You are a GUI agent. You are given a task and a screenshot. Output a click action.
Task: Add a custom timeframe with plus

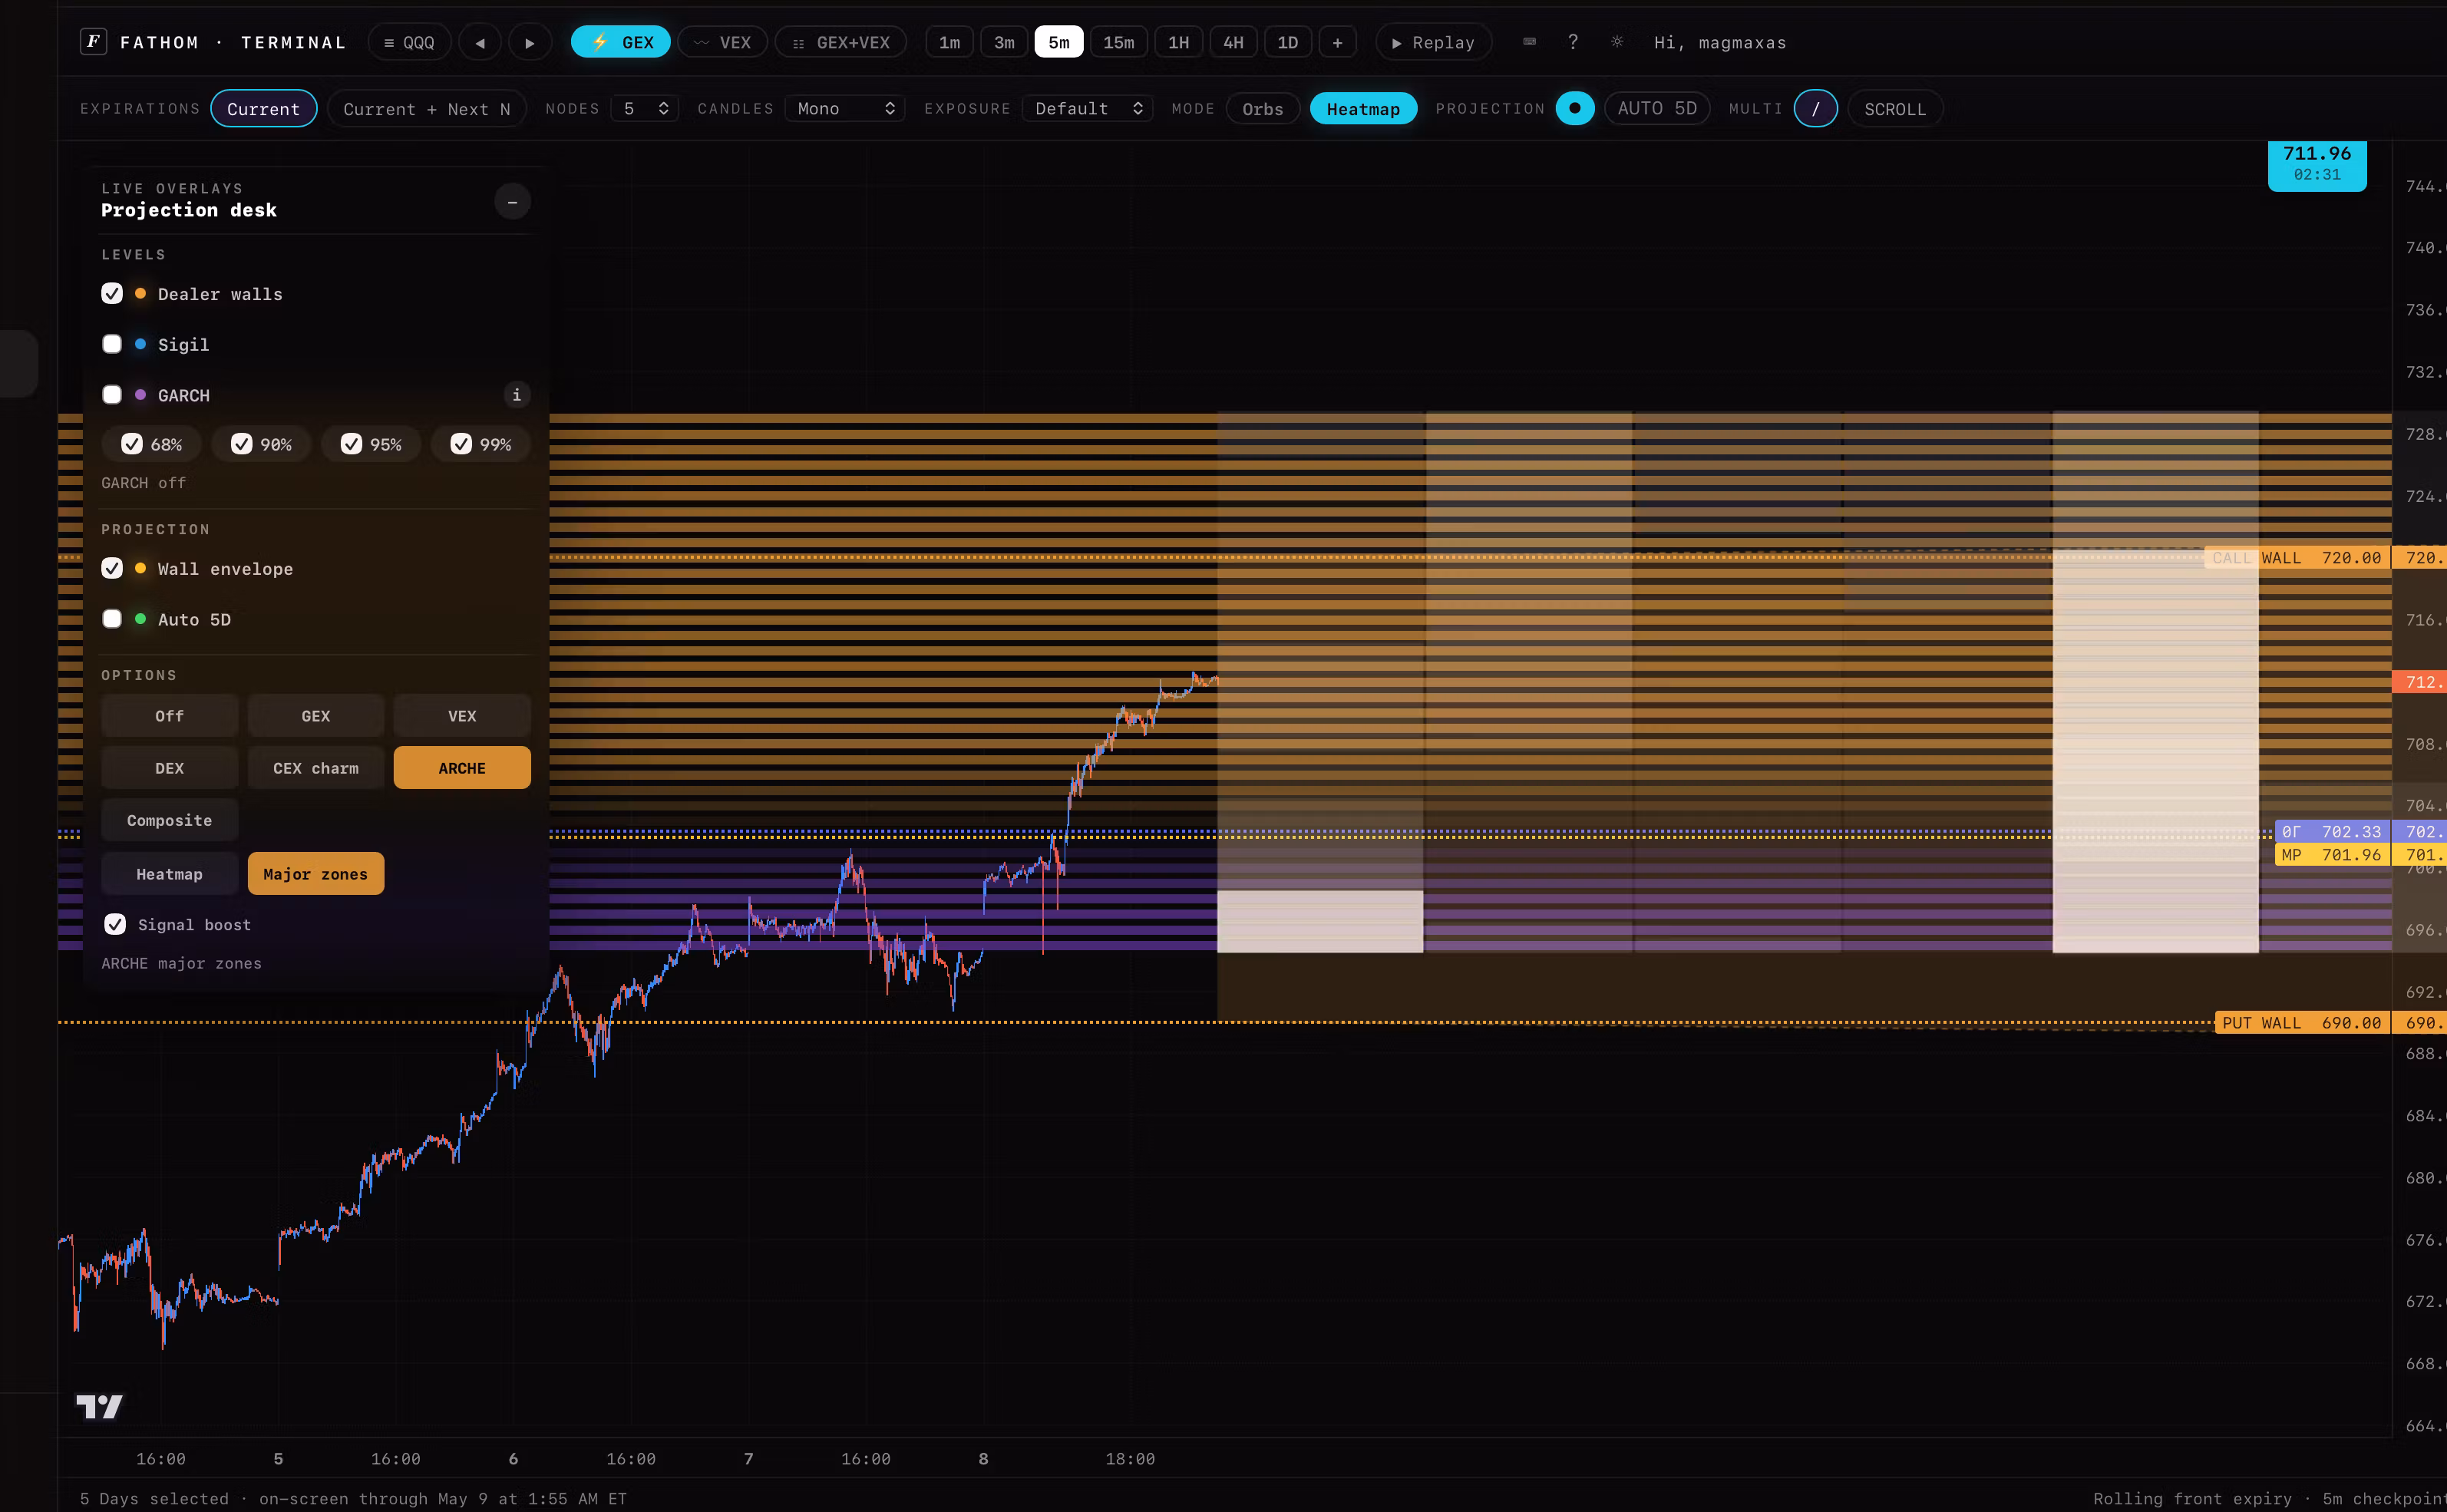[1338, 42]
